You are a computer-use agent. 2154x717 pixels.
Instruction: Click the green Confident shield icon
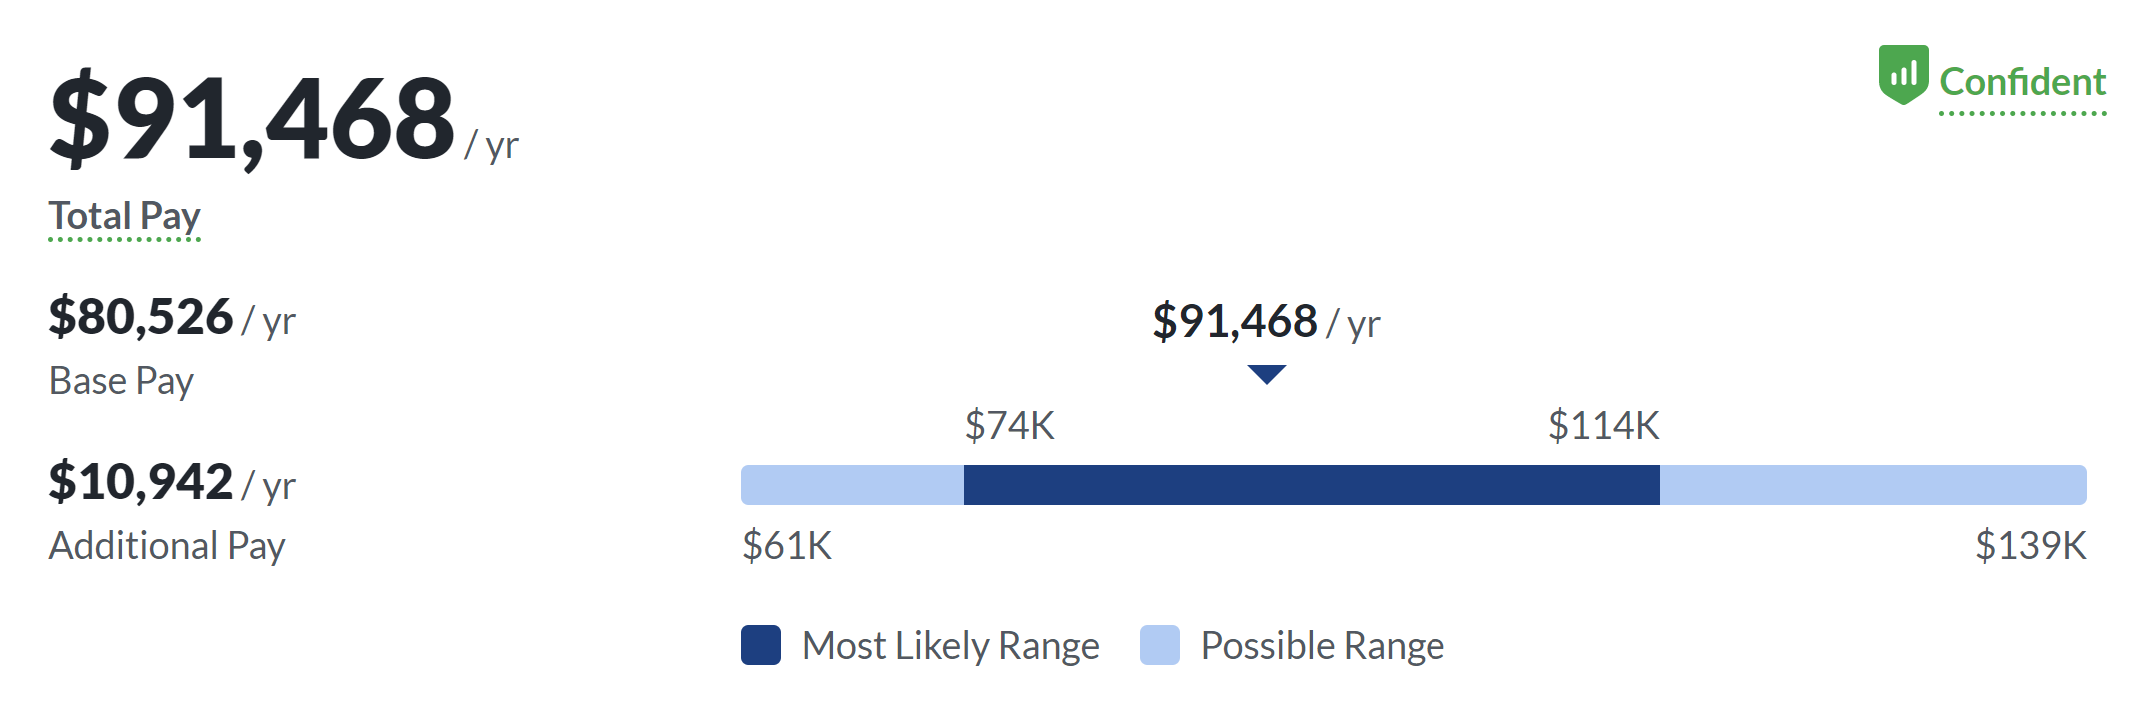tap(1902, 75)
